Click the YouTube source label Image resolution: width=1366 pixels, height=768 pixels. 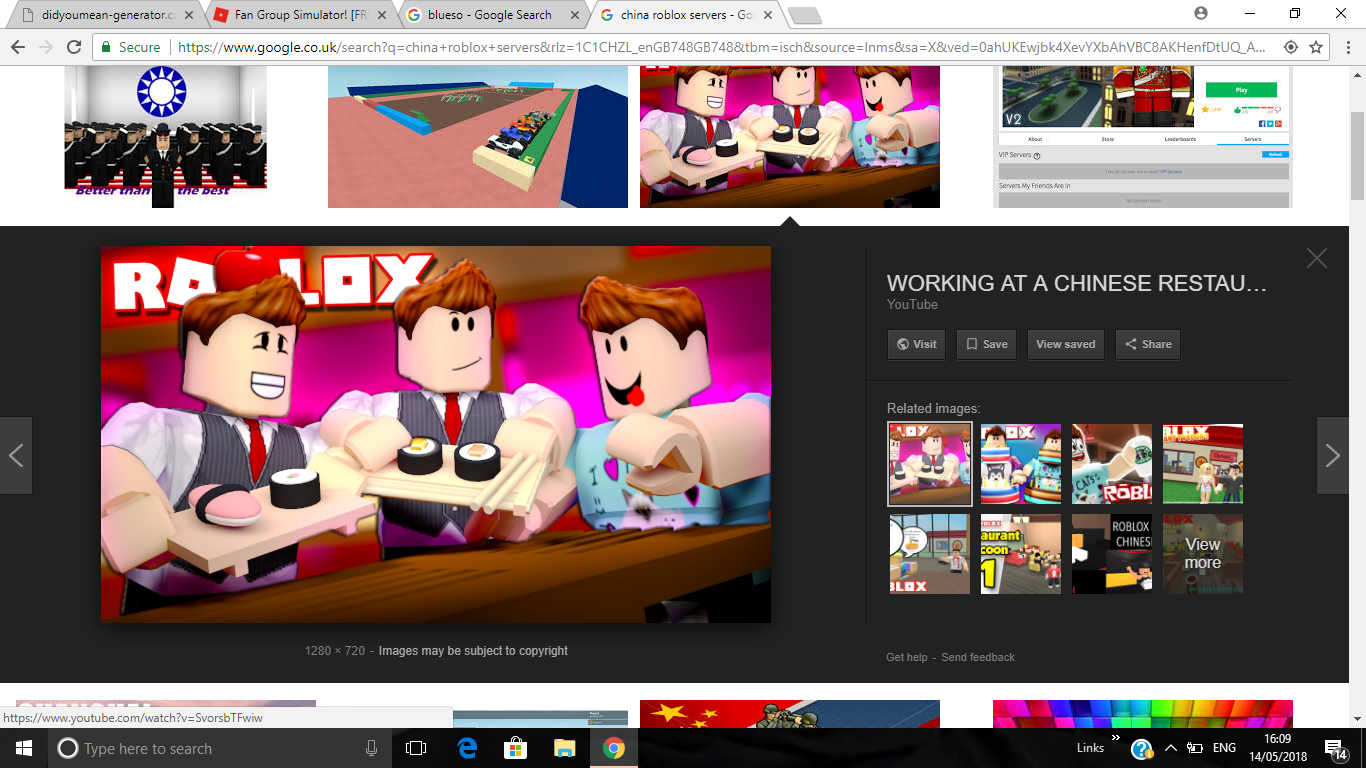[912, 304]
